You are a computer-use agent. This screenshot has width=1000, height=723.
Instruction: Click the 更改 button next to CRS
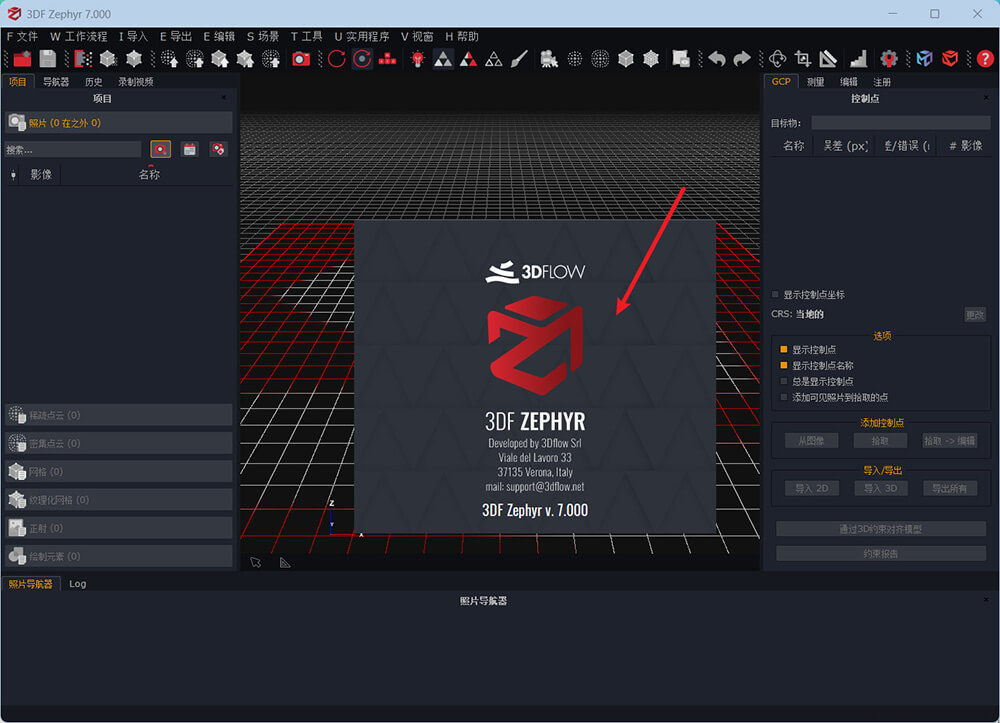click(x=974, y=314)
